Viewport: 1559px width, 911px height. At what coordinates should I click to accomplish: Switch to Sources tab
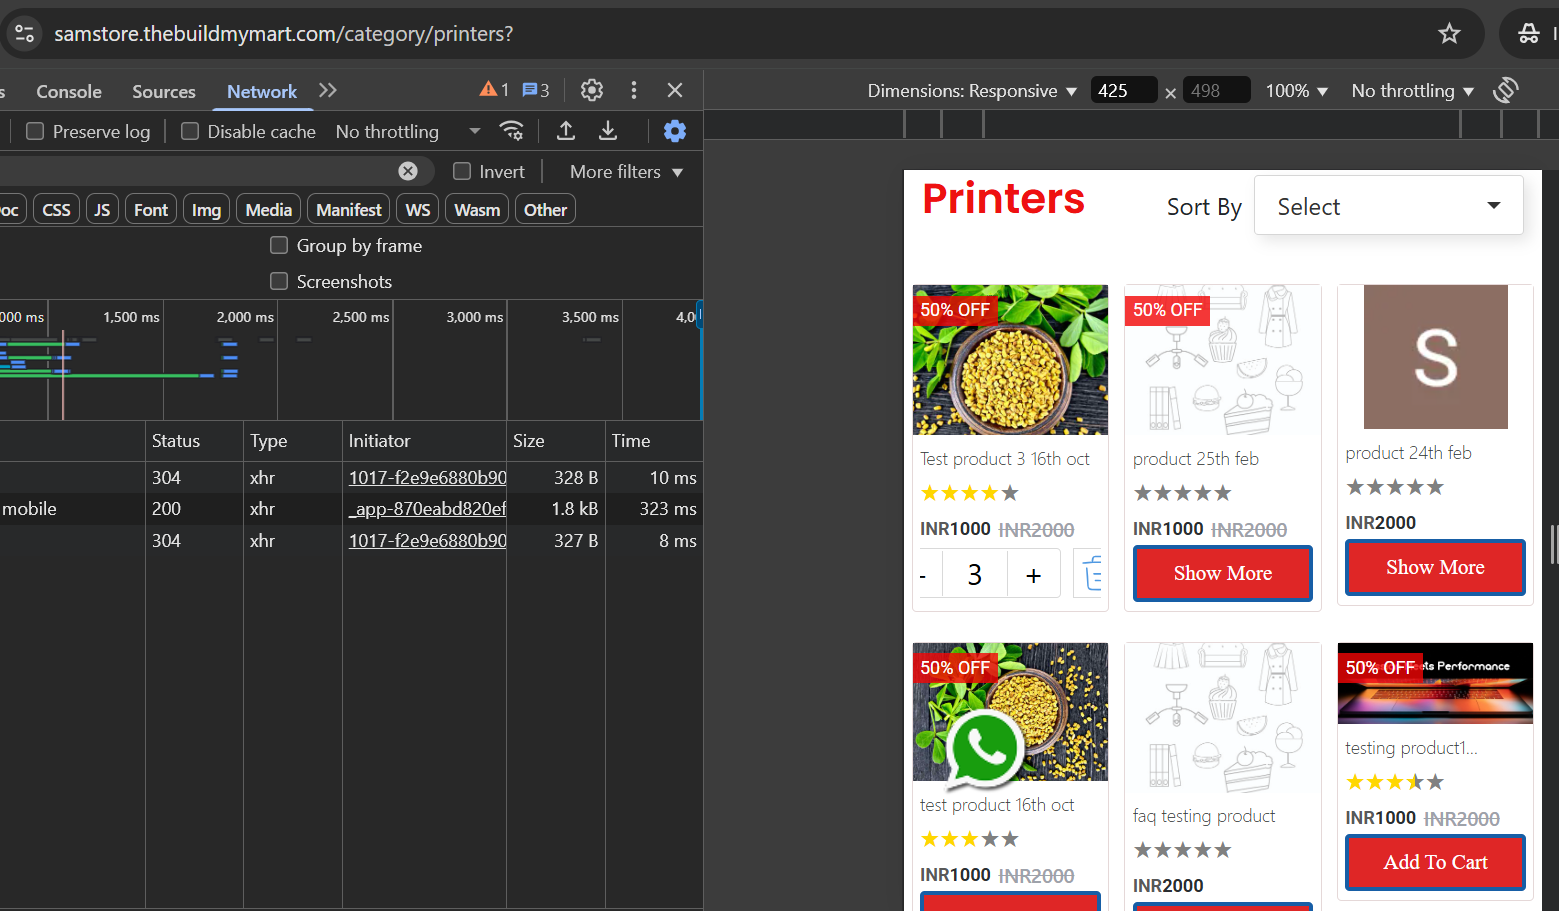[164, 91]
